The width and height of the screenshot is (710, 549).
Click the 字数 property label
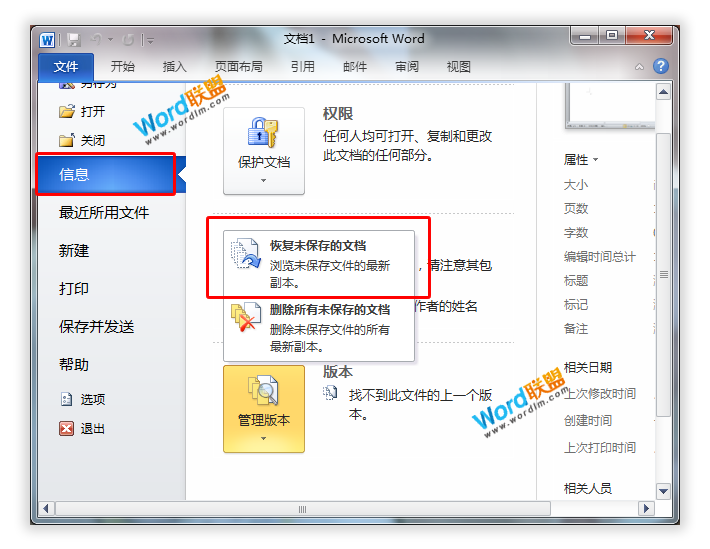576,233
